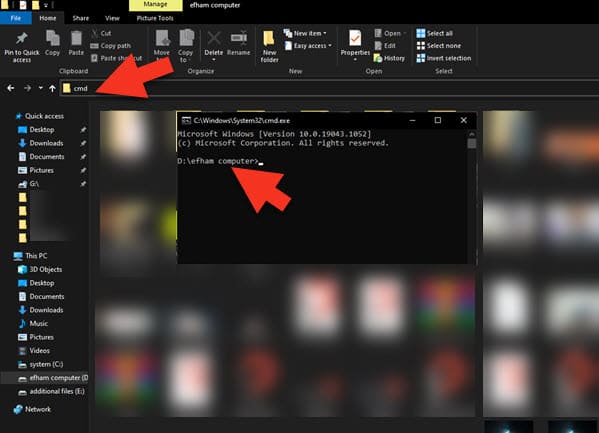Go up one folder level arrow

click(x=52, y=88)
